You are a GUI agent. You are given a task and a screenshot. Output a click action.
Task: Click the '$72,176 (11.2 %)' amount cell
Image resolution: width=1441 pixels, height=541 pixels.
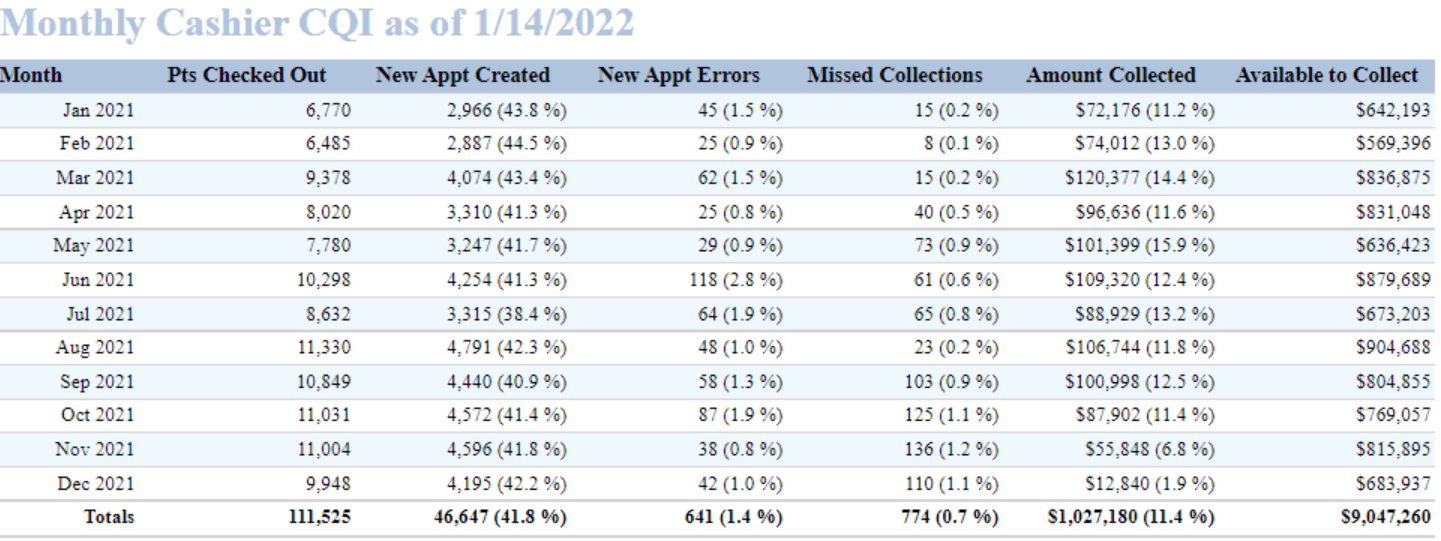[x=1145, y=110]
